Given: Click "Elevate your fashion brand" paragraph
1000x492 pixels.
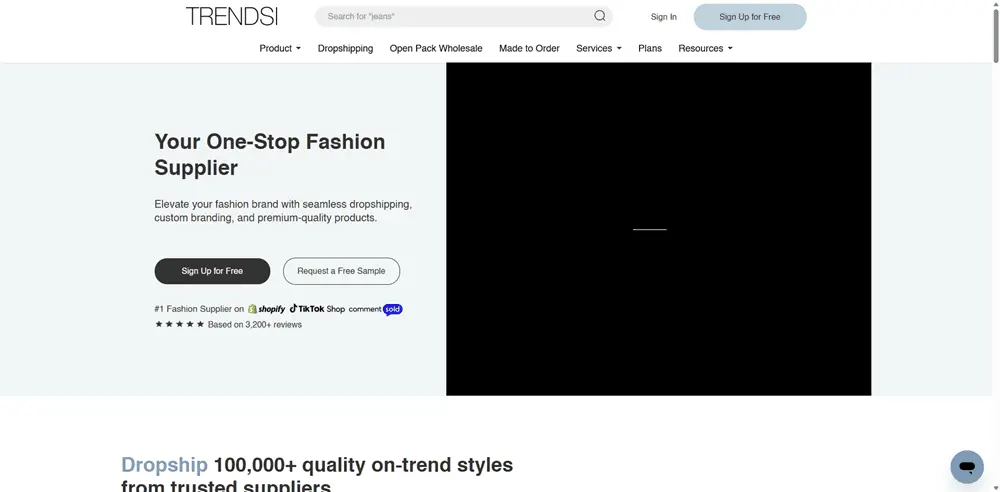Looking at the screenshot, I should point(283,211).
